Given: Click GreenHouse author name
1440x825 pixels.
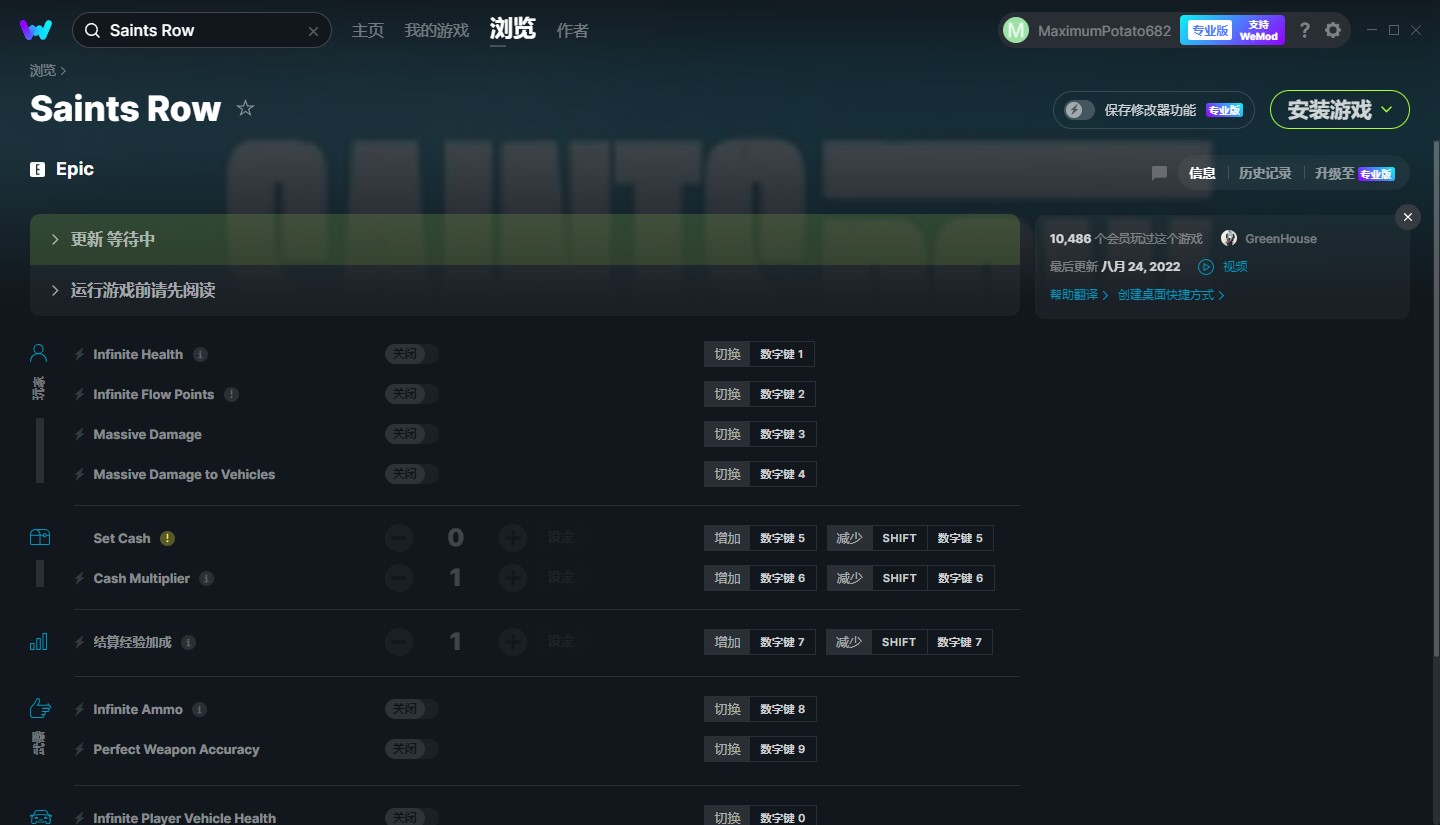Looking at the screenshot, I should pos(1281,239).
